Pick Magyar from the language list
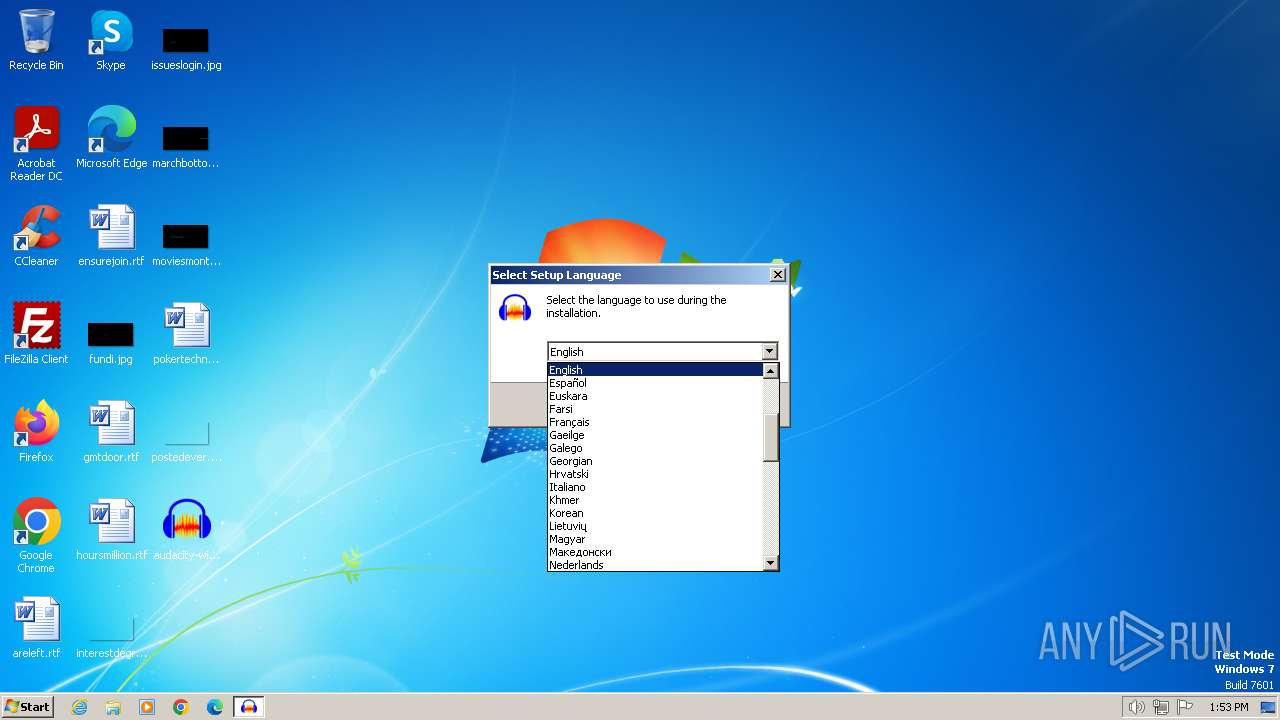Image resolution: width=1280 pixels, height=720 pixels. tap(655, 539)
